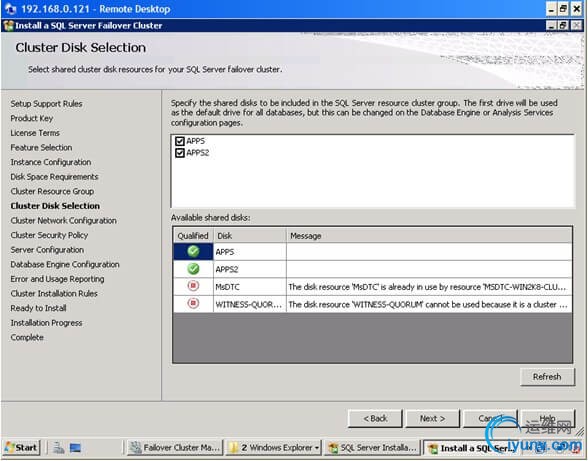This screenshot has width=588, height=461.
Task: Switch to Failover Cluster Manager taskbar item
Action: (x=175, y=447)
